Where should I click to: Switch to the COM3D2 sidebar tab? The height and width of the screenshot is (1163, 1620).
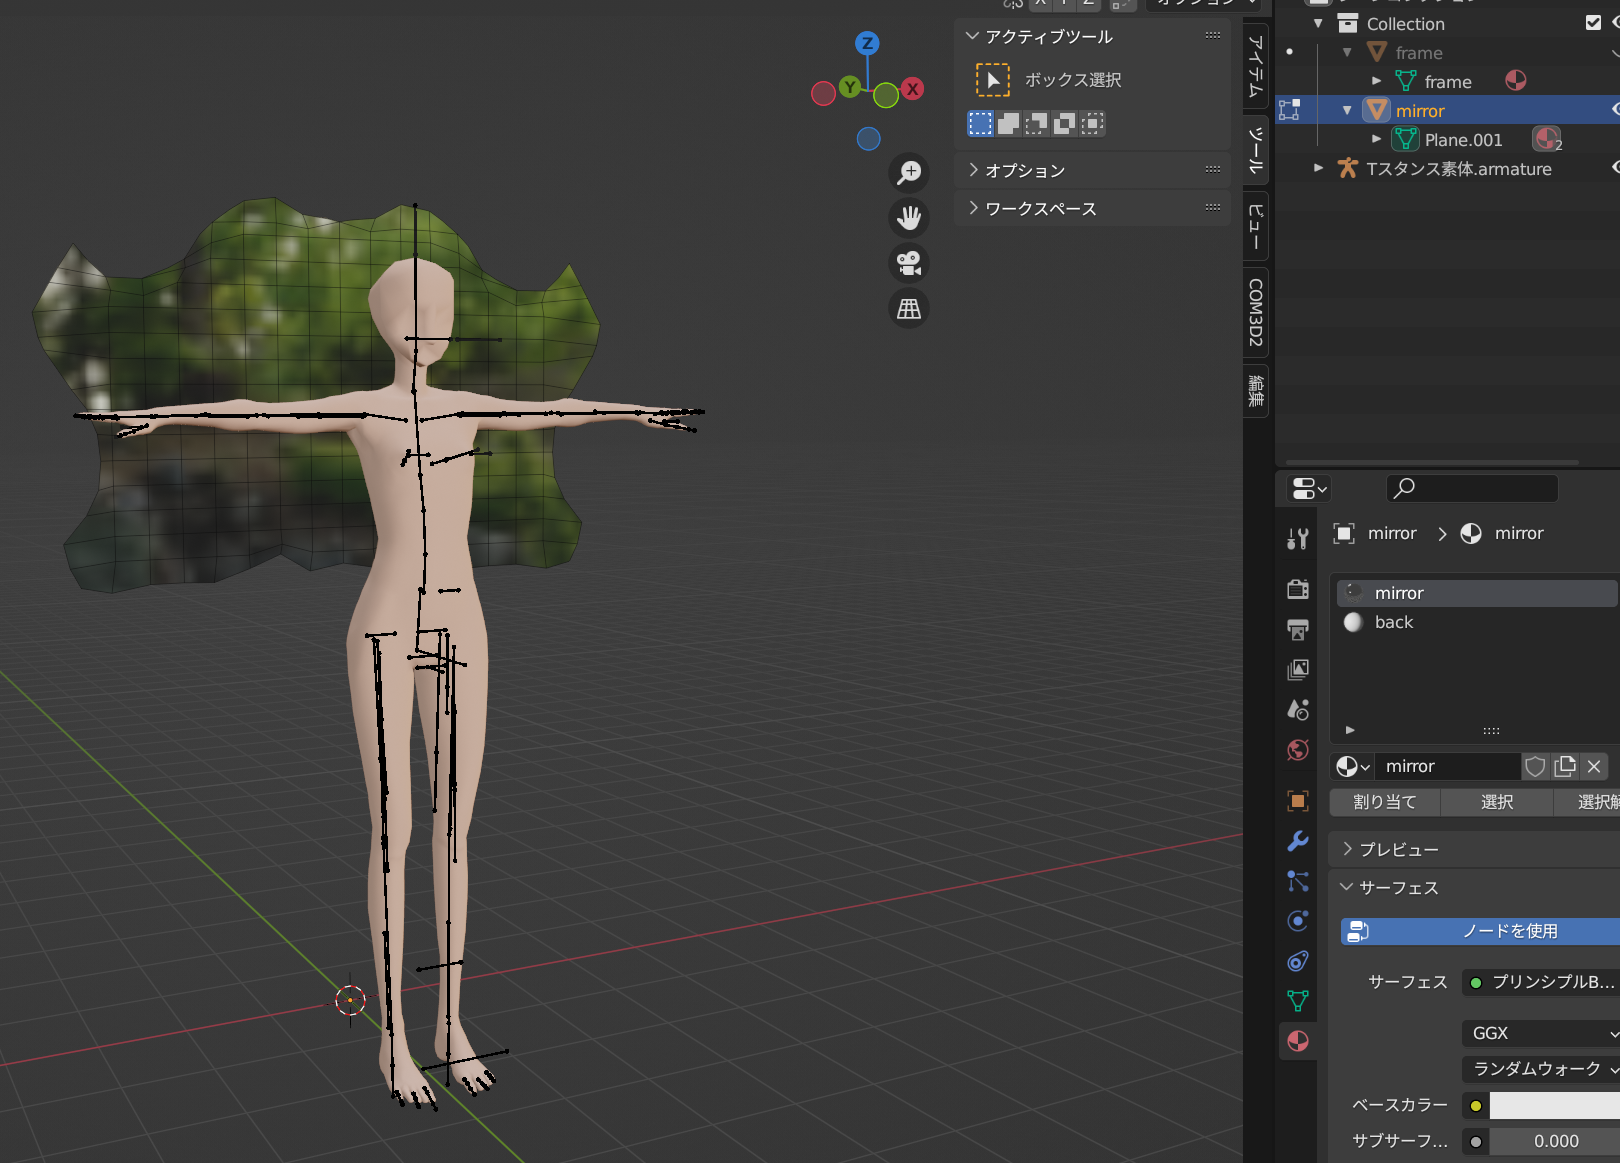(x=1256, y=312)
